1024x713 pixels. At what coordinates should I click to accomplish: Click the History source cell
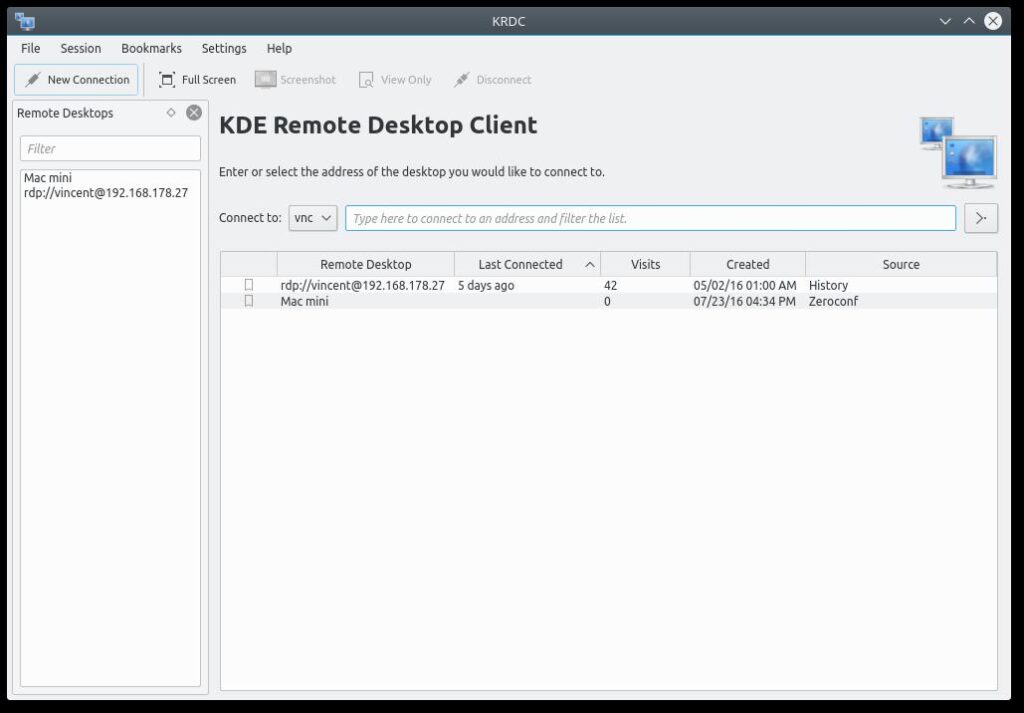[x=828, y=285]
